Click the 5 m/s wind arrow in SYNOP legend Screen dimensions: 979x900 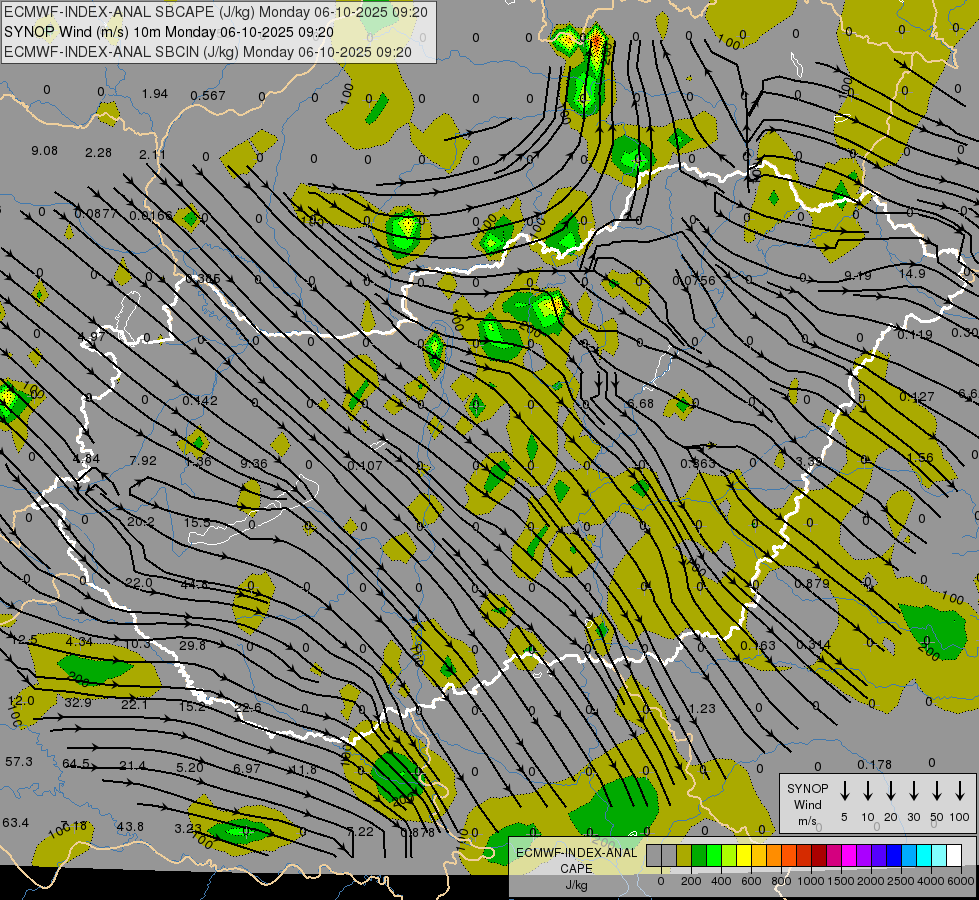click(844, 791)
